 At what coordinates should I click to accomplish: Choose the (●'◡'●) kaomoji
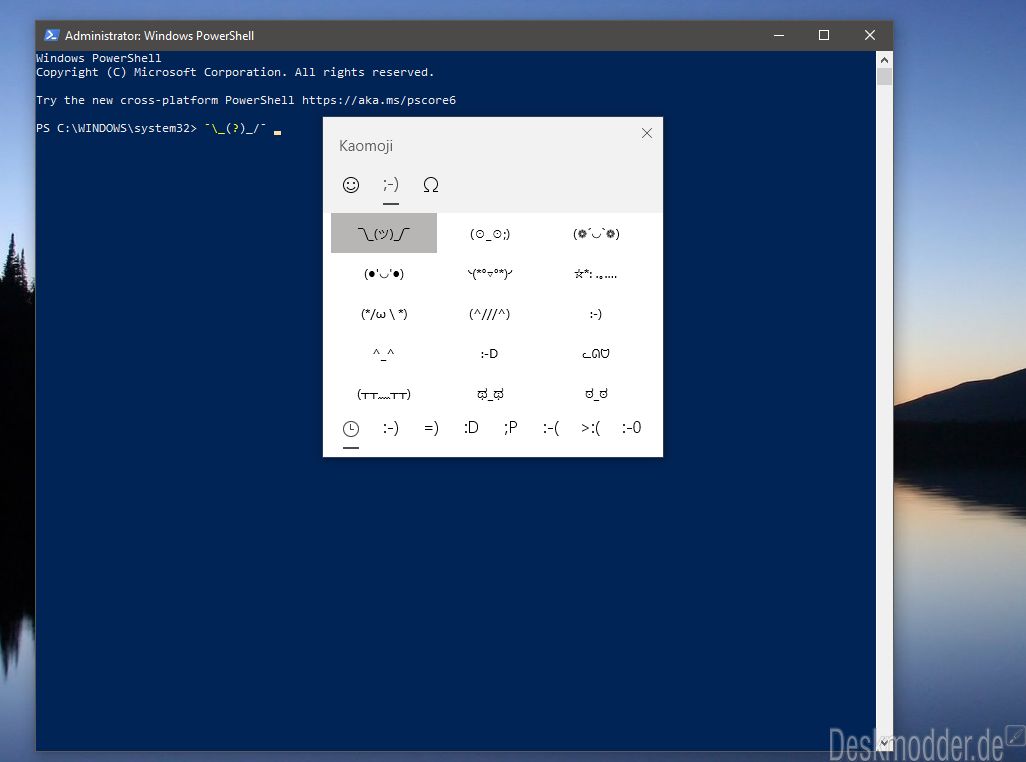384,273
